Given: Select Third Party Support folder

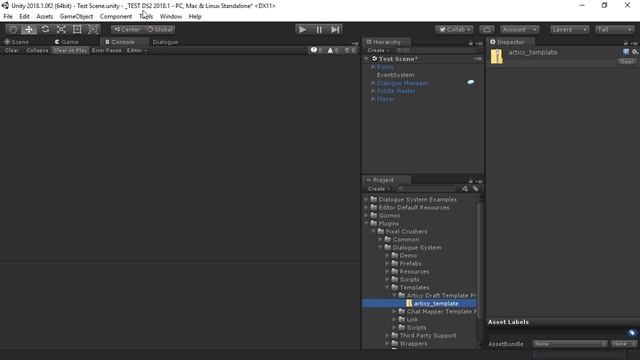Looking at the screenshot, I should pyautogui.click(x=428, y=336).
